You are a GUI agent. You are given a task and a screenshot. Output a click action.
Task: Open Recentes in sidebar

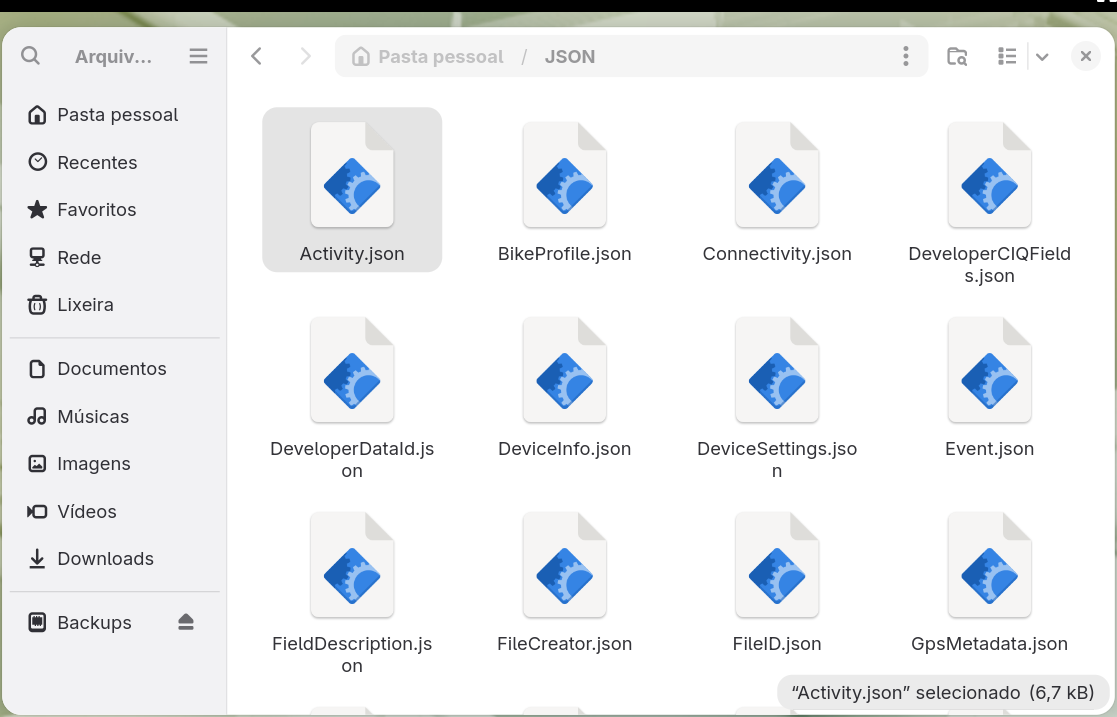coord(115,163)
